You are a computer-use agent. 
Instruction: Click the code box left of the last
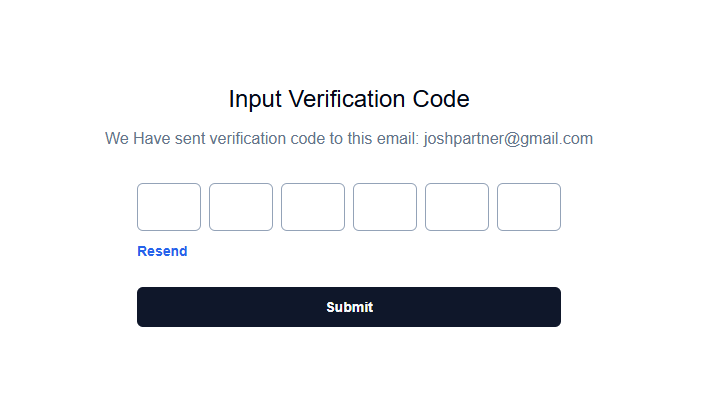point(457,207)
